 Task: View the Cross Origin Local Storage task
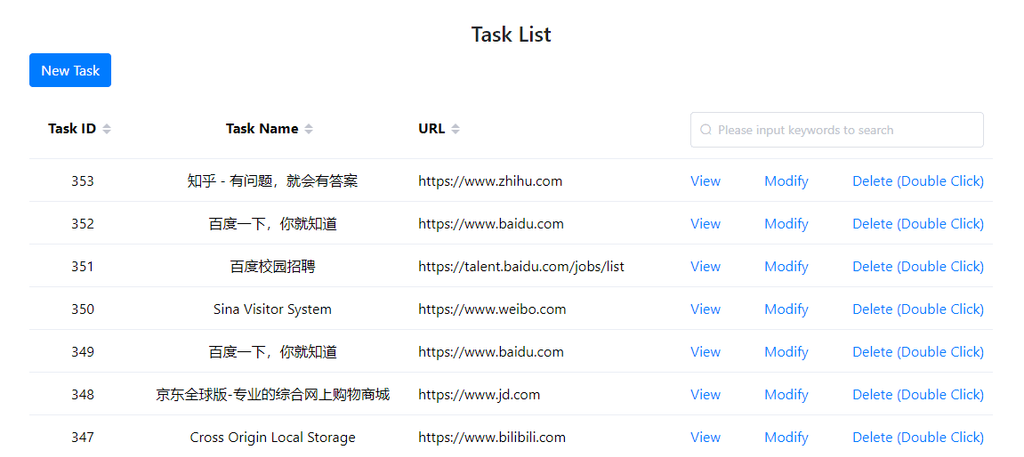(705, 437)
